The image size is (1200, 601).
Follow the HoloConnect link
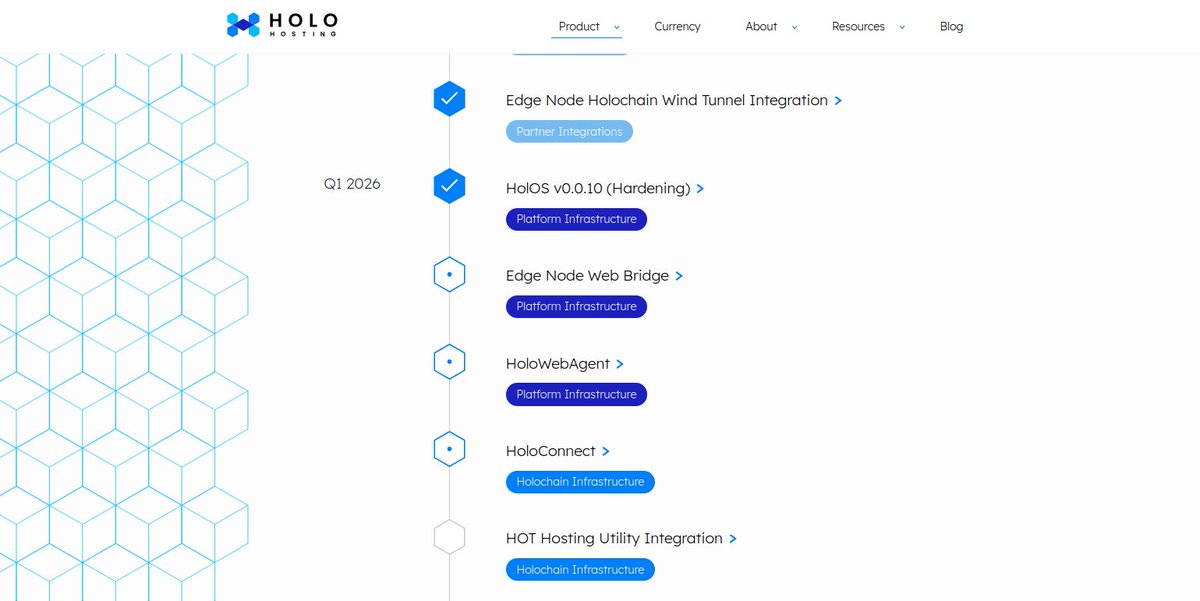(x=551, y=450)
